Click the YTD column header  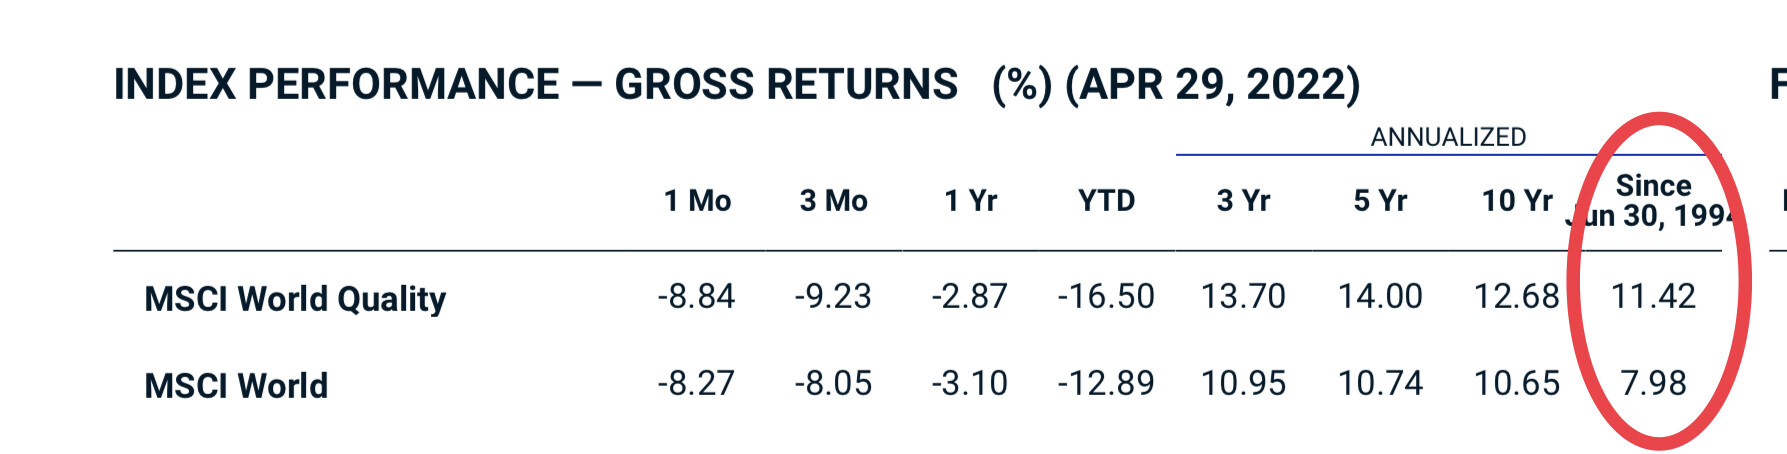coord(1106,201)
